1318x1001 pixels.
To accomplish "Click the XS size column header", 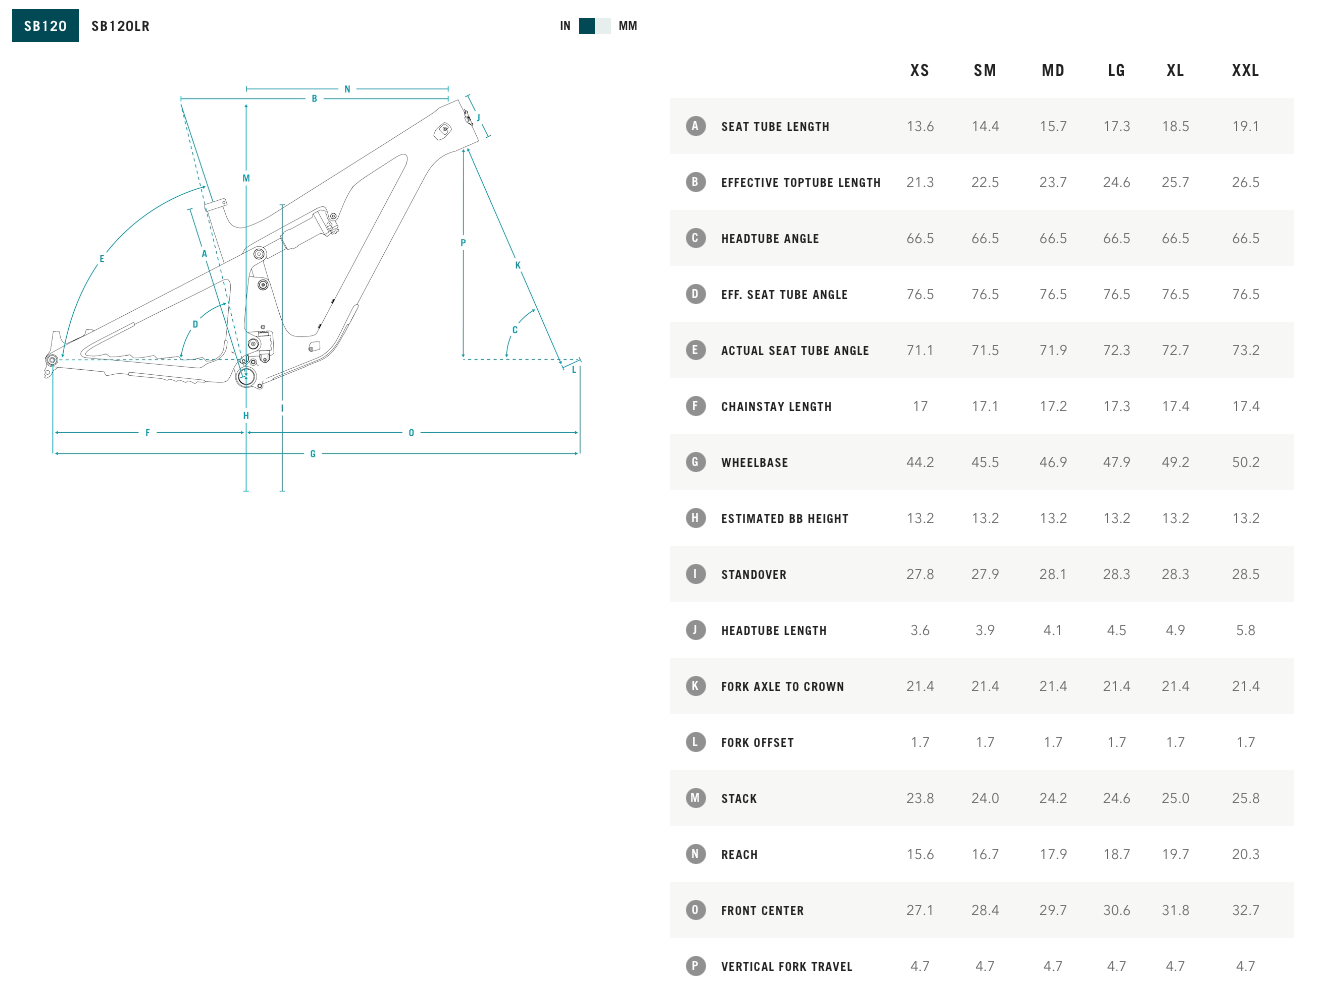I will [920, 71].
